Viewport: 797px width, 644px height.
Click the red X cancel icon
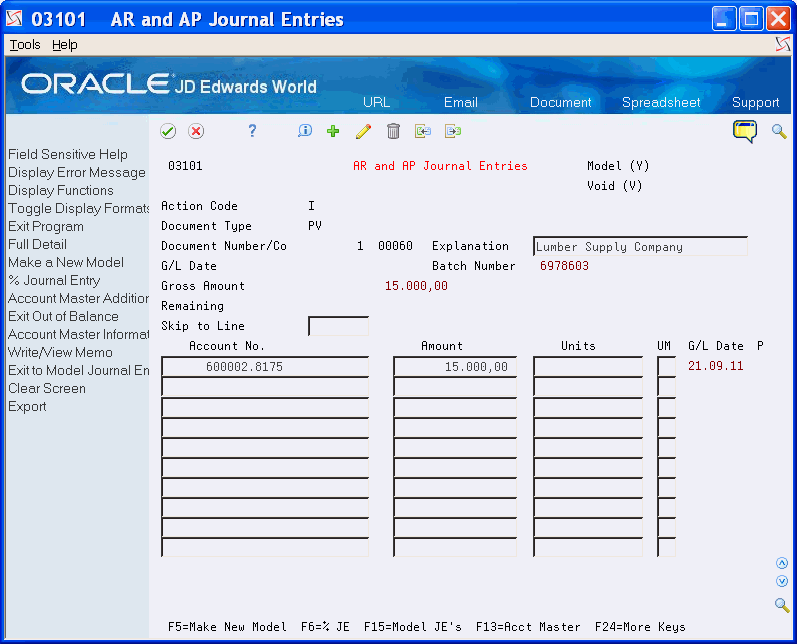196,131
